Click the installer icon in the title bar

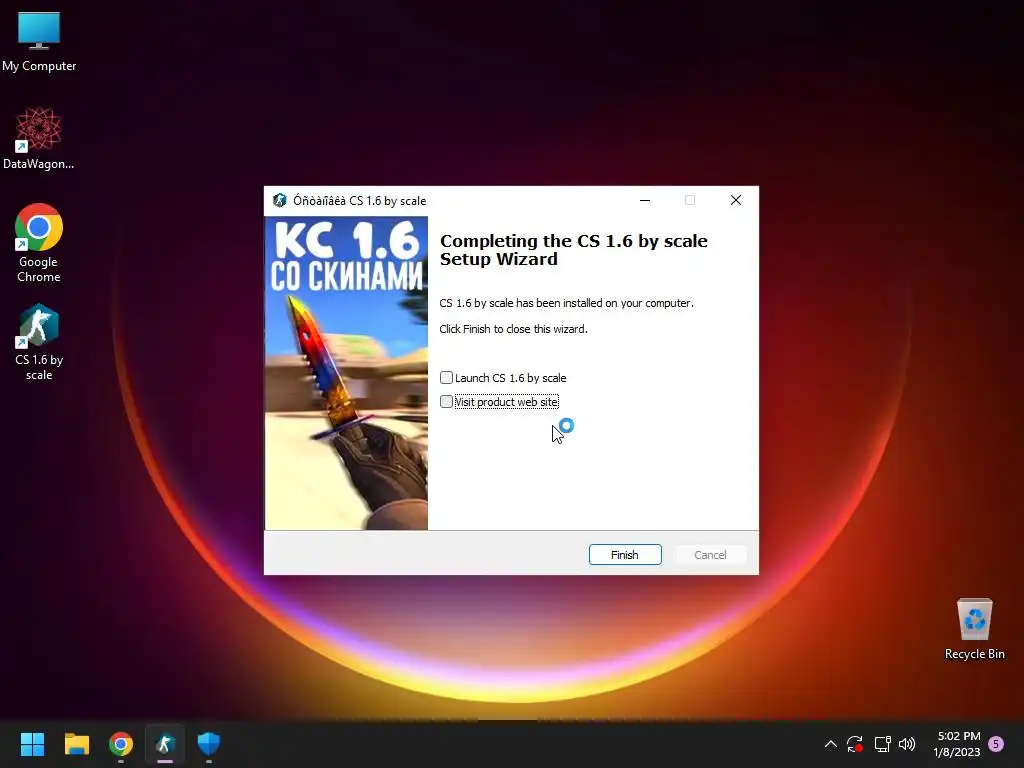(280, 200)
